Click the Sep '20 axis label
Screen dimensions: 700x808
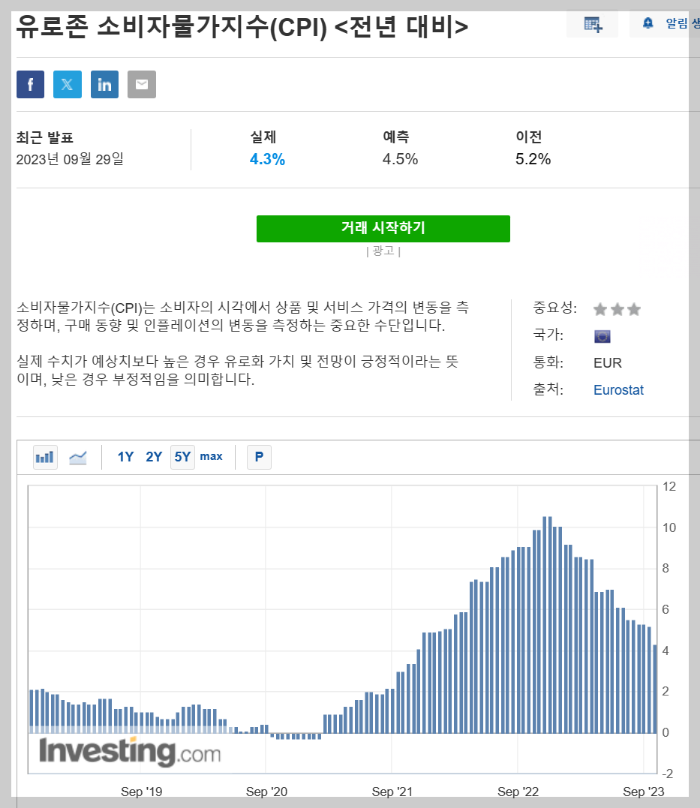(x=266, y=792)
